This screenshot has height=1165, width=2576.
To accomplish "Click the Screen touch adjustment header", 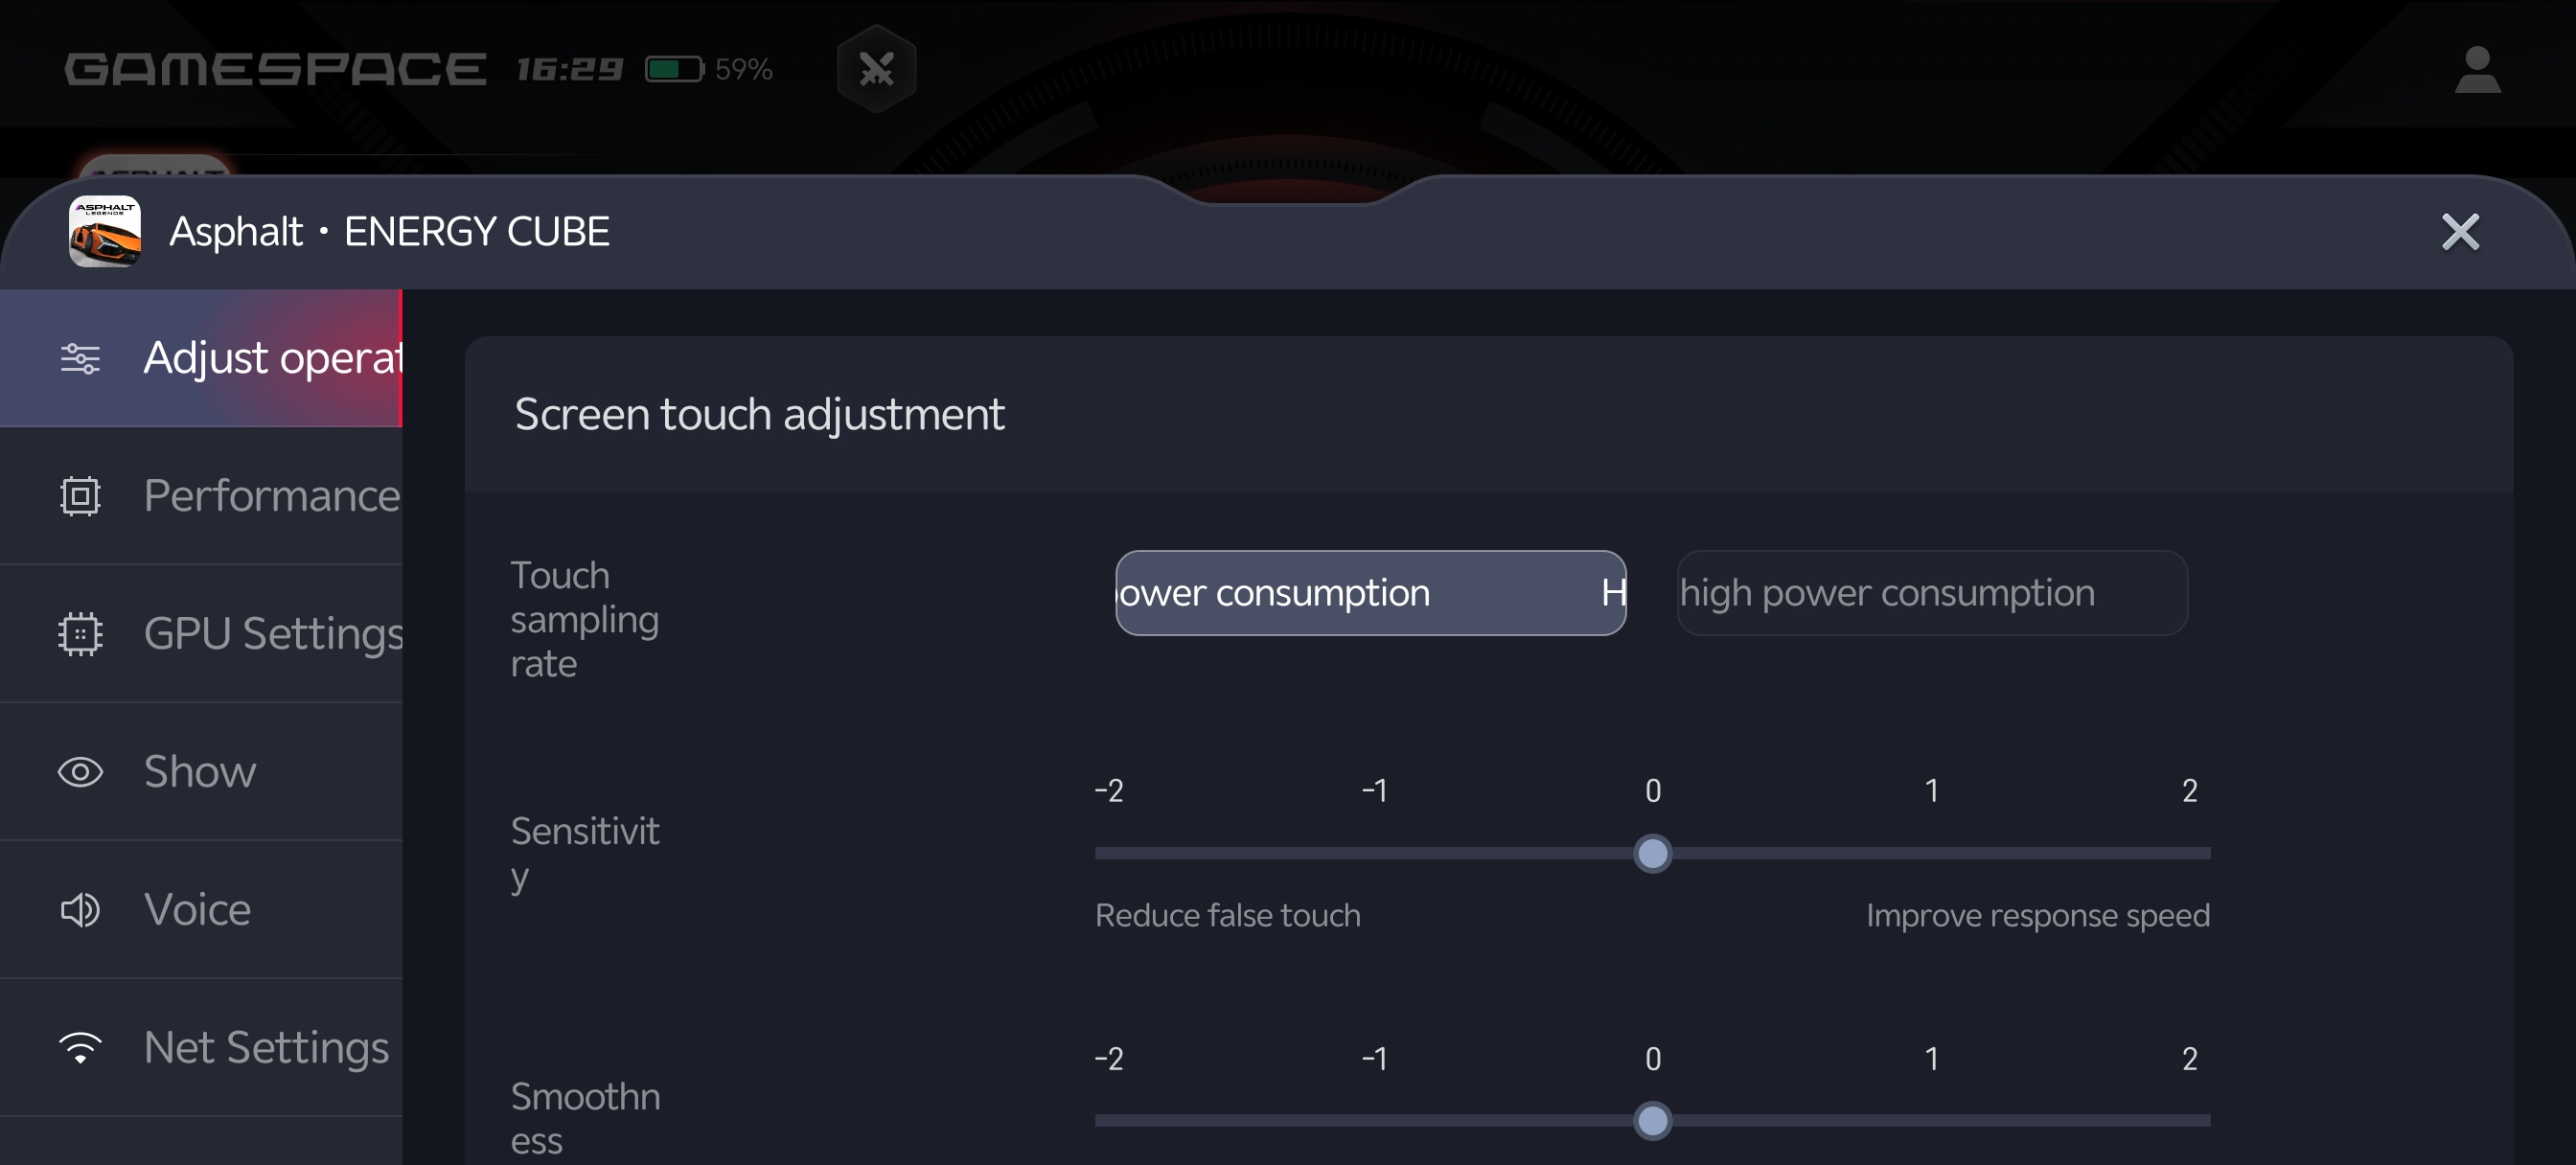I will (759, 415).
